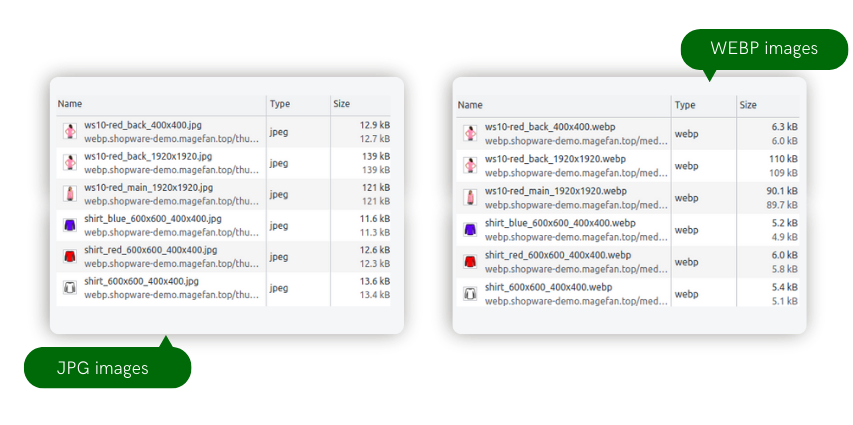The width and height of the screenshot is (853, 425).
Task: Sort JPG table by Type column header
Action: [x=280, y=104]
